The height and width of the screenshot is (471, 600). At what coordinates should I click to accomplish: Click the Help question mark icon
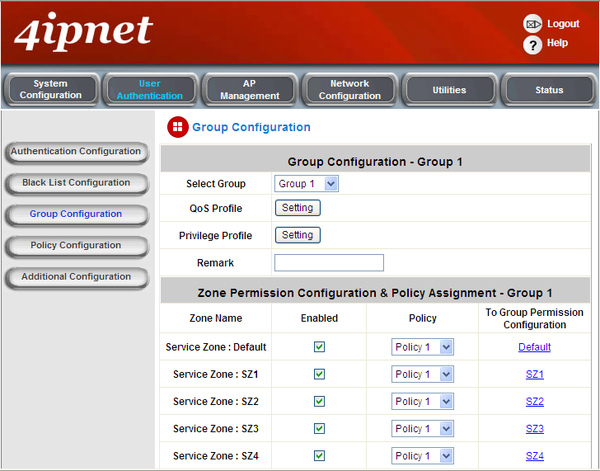[532, 45]
